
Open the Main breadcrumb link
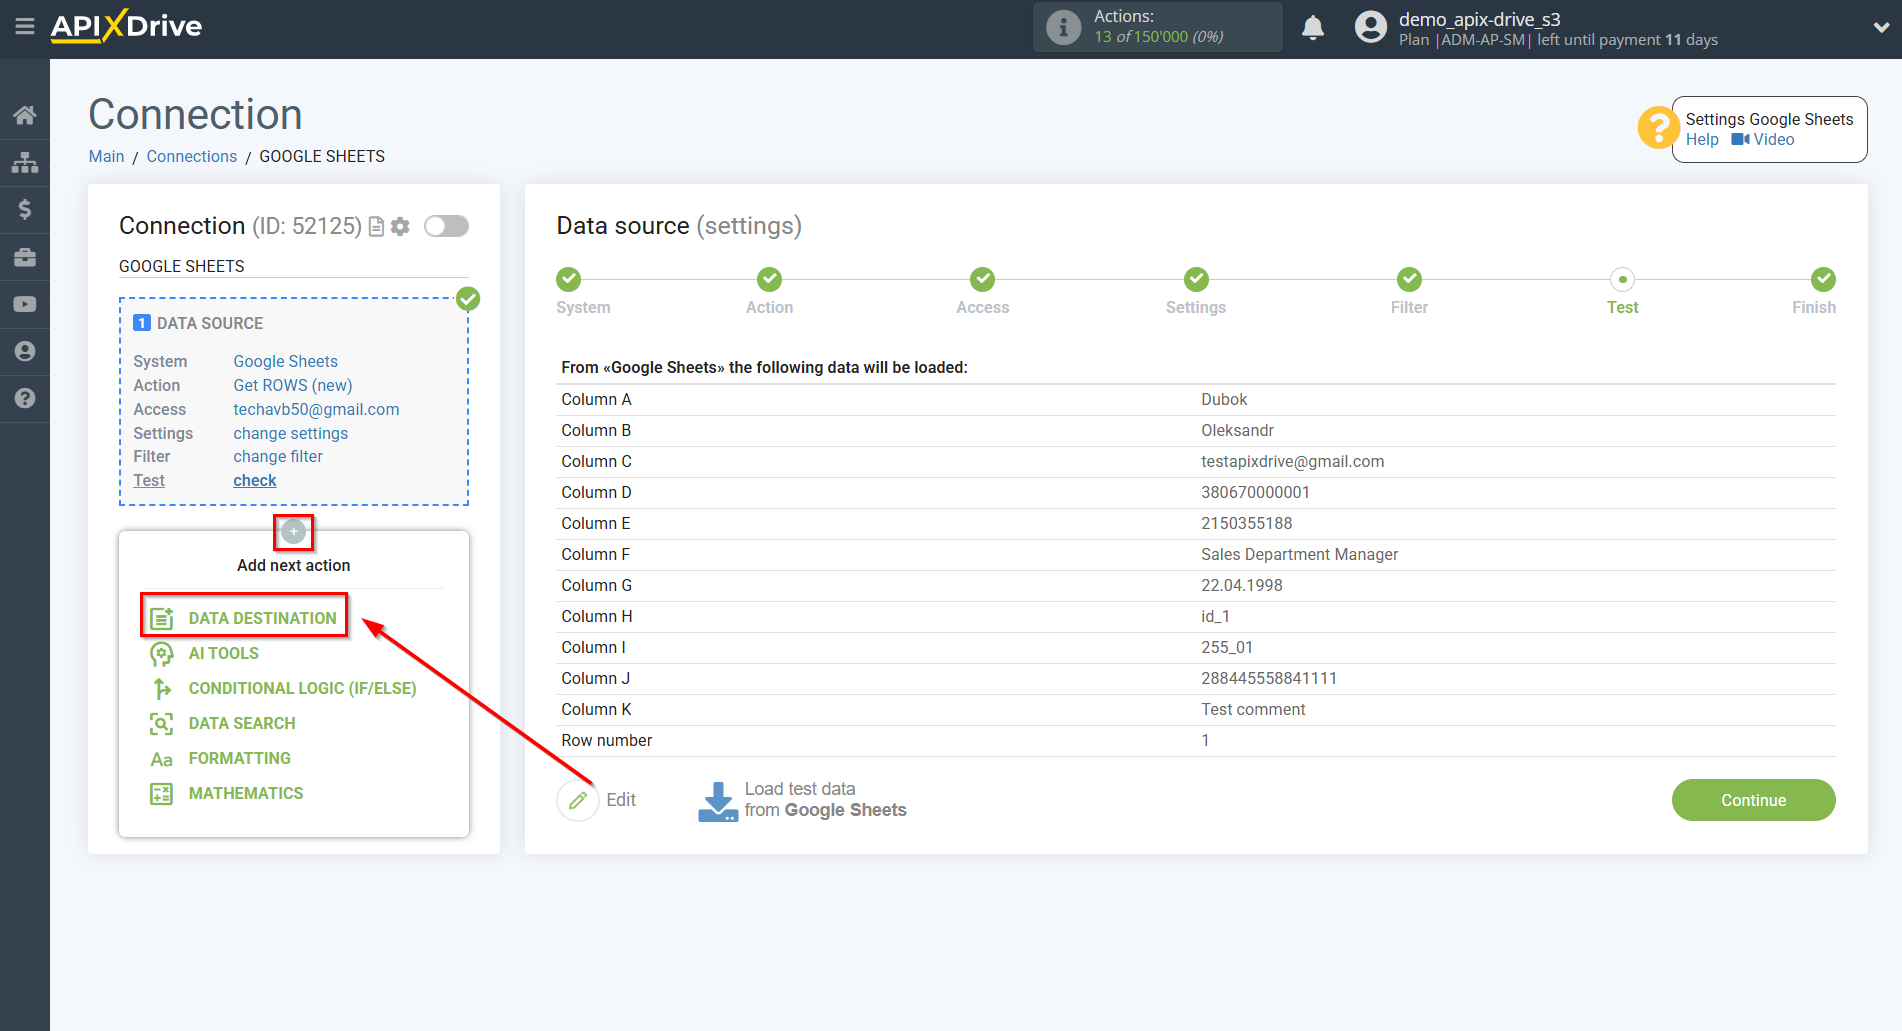106,156
